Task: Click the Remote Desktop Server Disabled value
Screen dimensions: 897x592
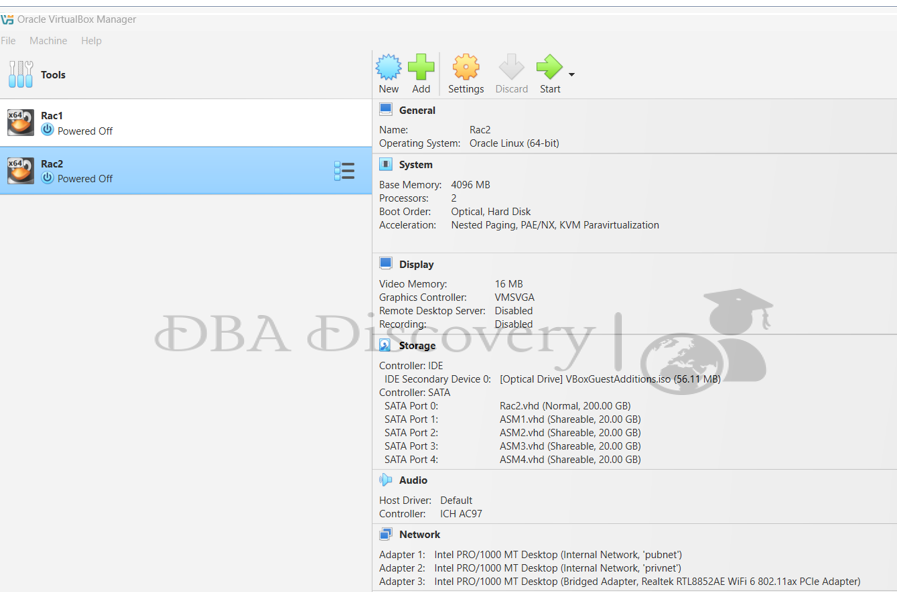Action: coord(514,311)
